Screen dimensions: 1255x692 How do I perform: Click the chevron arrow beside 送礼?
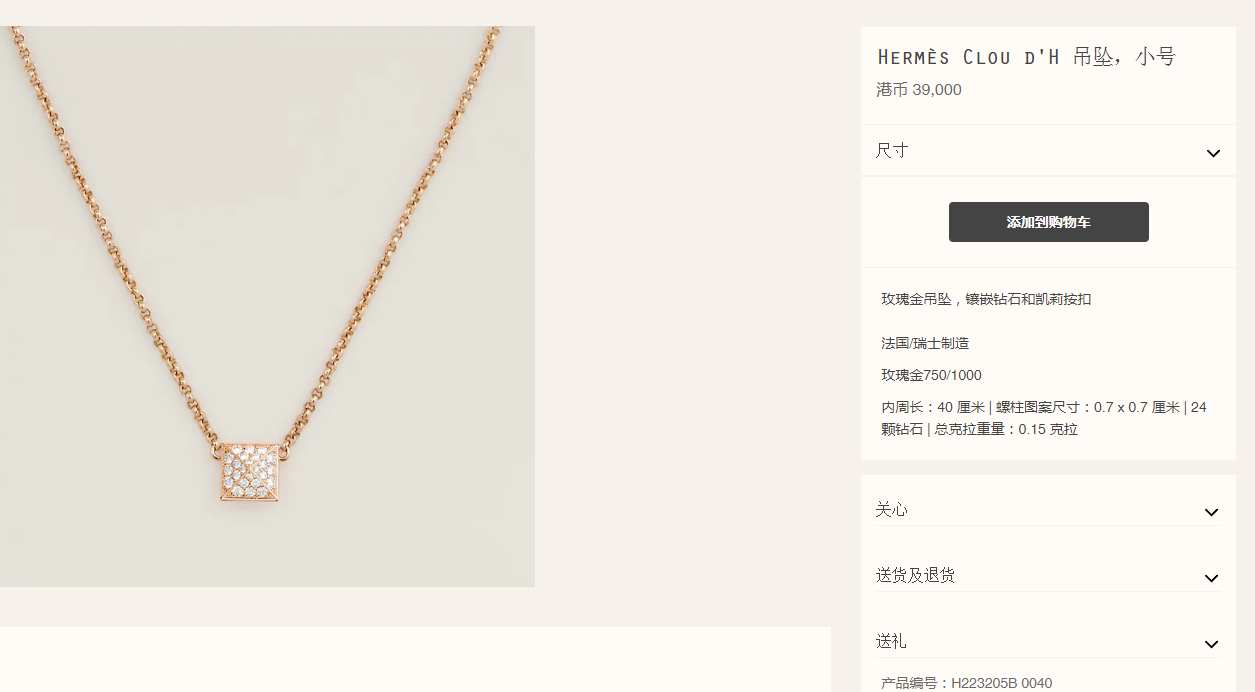pos(1211,644)
